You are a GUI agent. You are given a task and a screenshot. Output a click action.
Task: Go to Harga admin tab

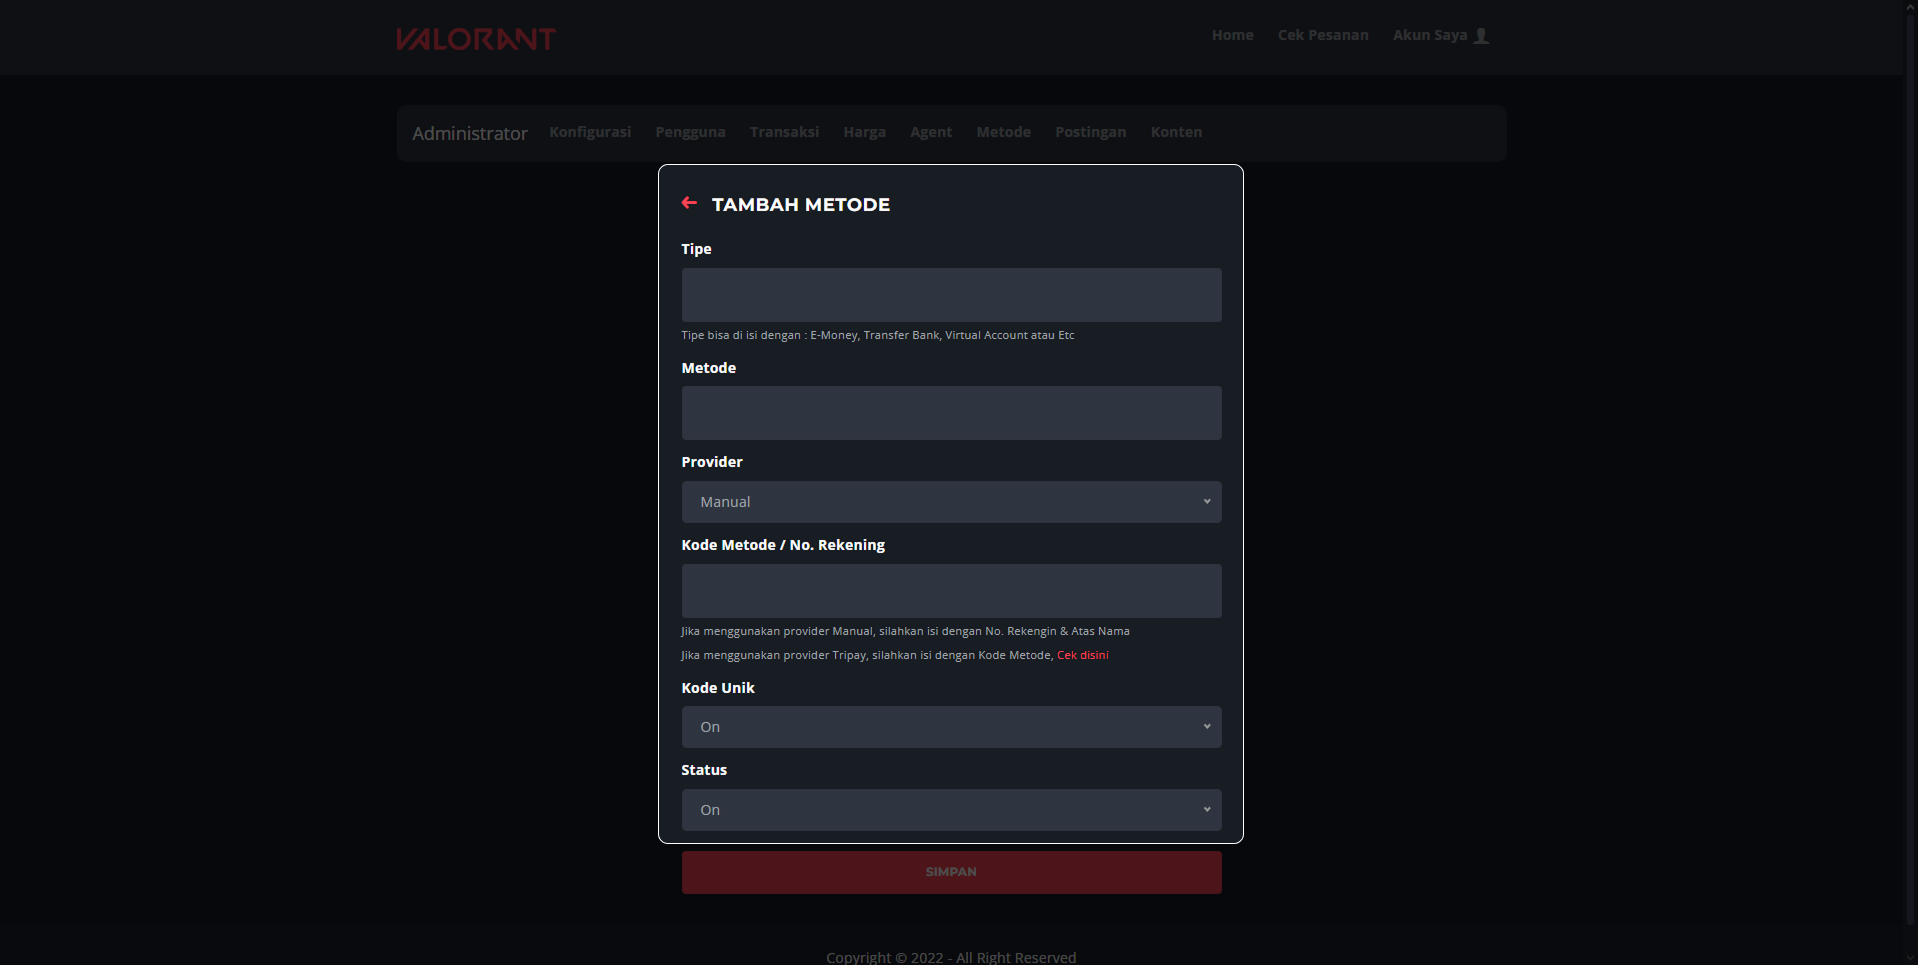pos(864,132)
